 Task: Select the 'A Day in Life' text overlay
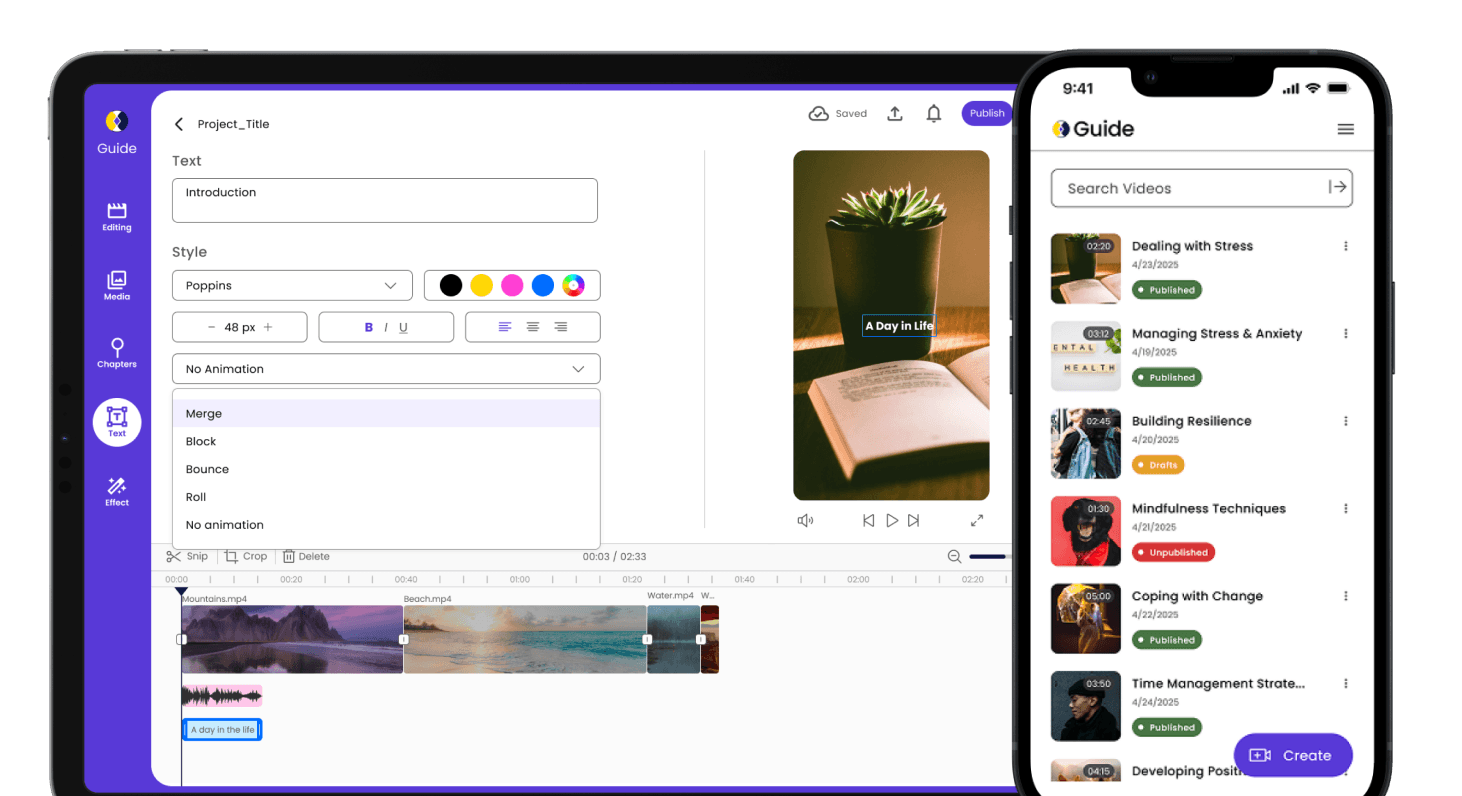[899, 326]
